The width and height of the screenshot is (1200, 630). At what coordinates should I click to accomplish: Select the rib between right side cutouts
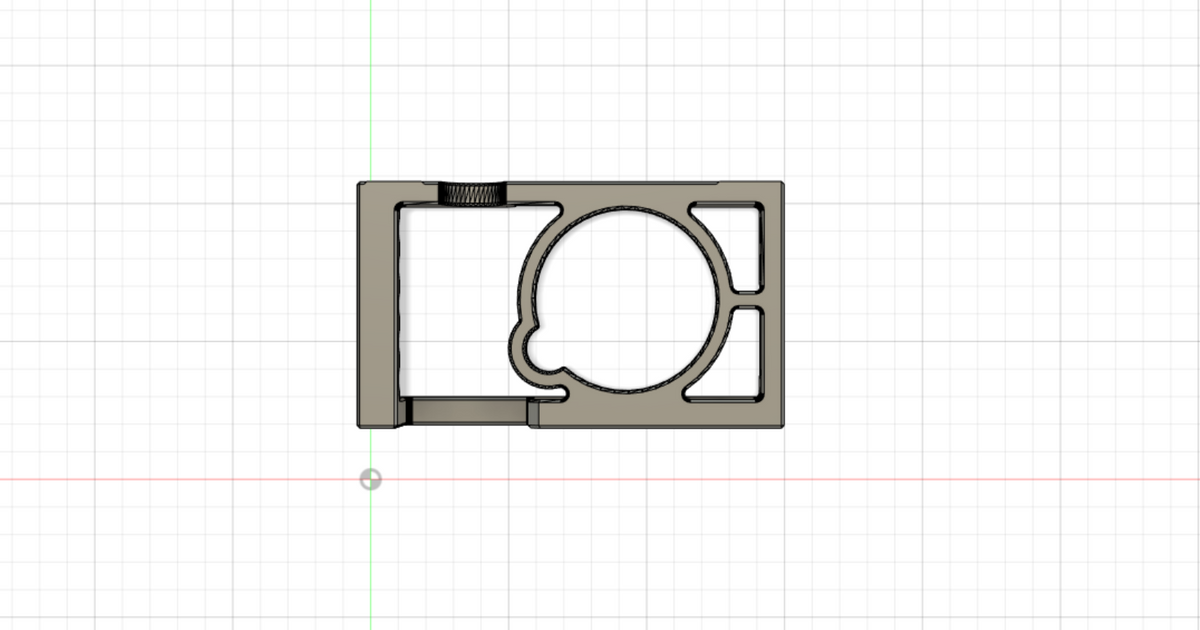[748, 299]
